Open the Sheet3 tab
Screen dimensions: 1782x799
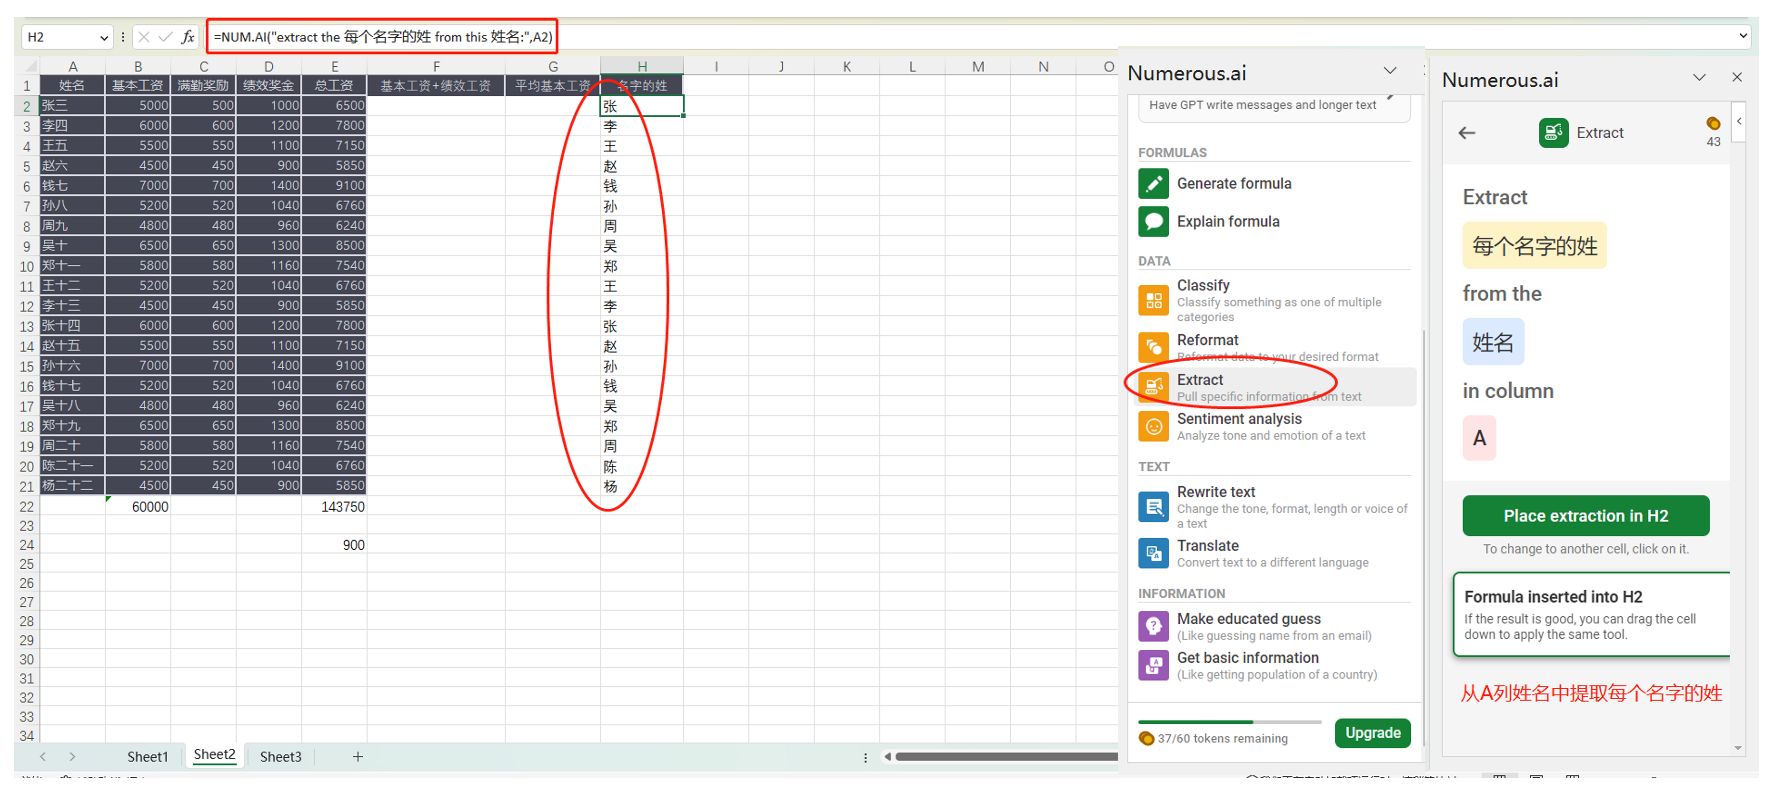point(281,757)
